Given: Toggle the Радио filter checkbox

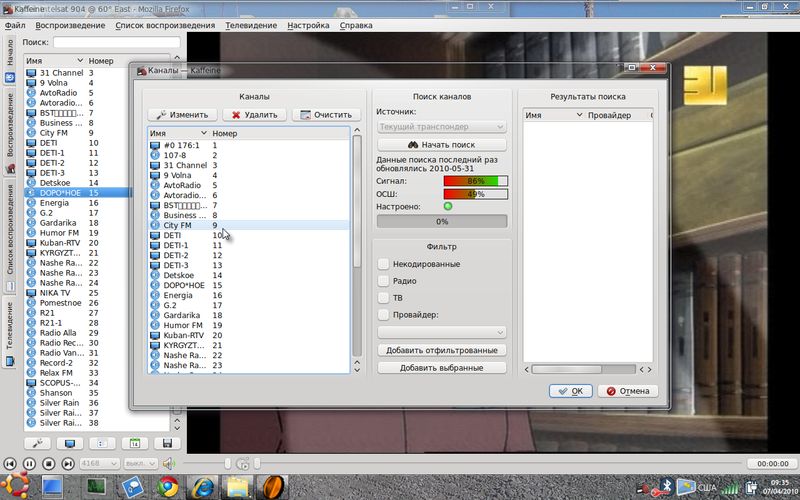Looking at the screenshot, I should pyautogui.click(x=385, y=280).
